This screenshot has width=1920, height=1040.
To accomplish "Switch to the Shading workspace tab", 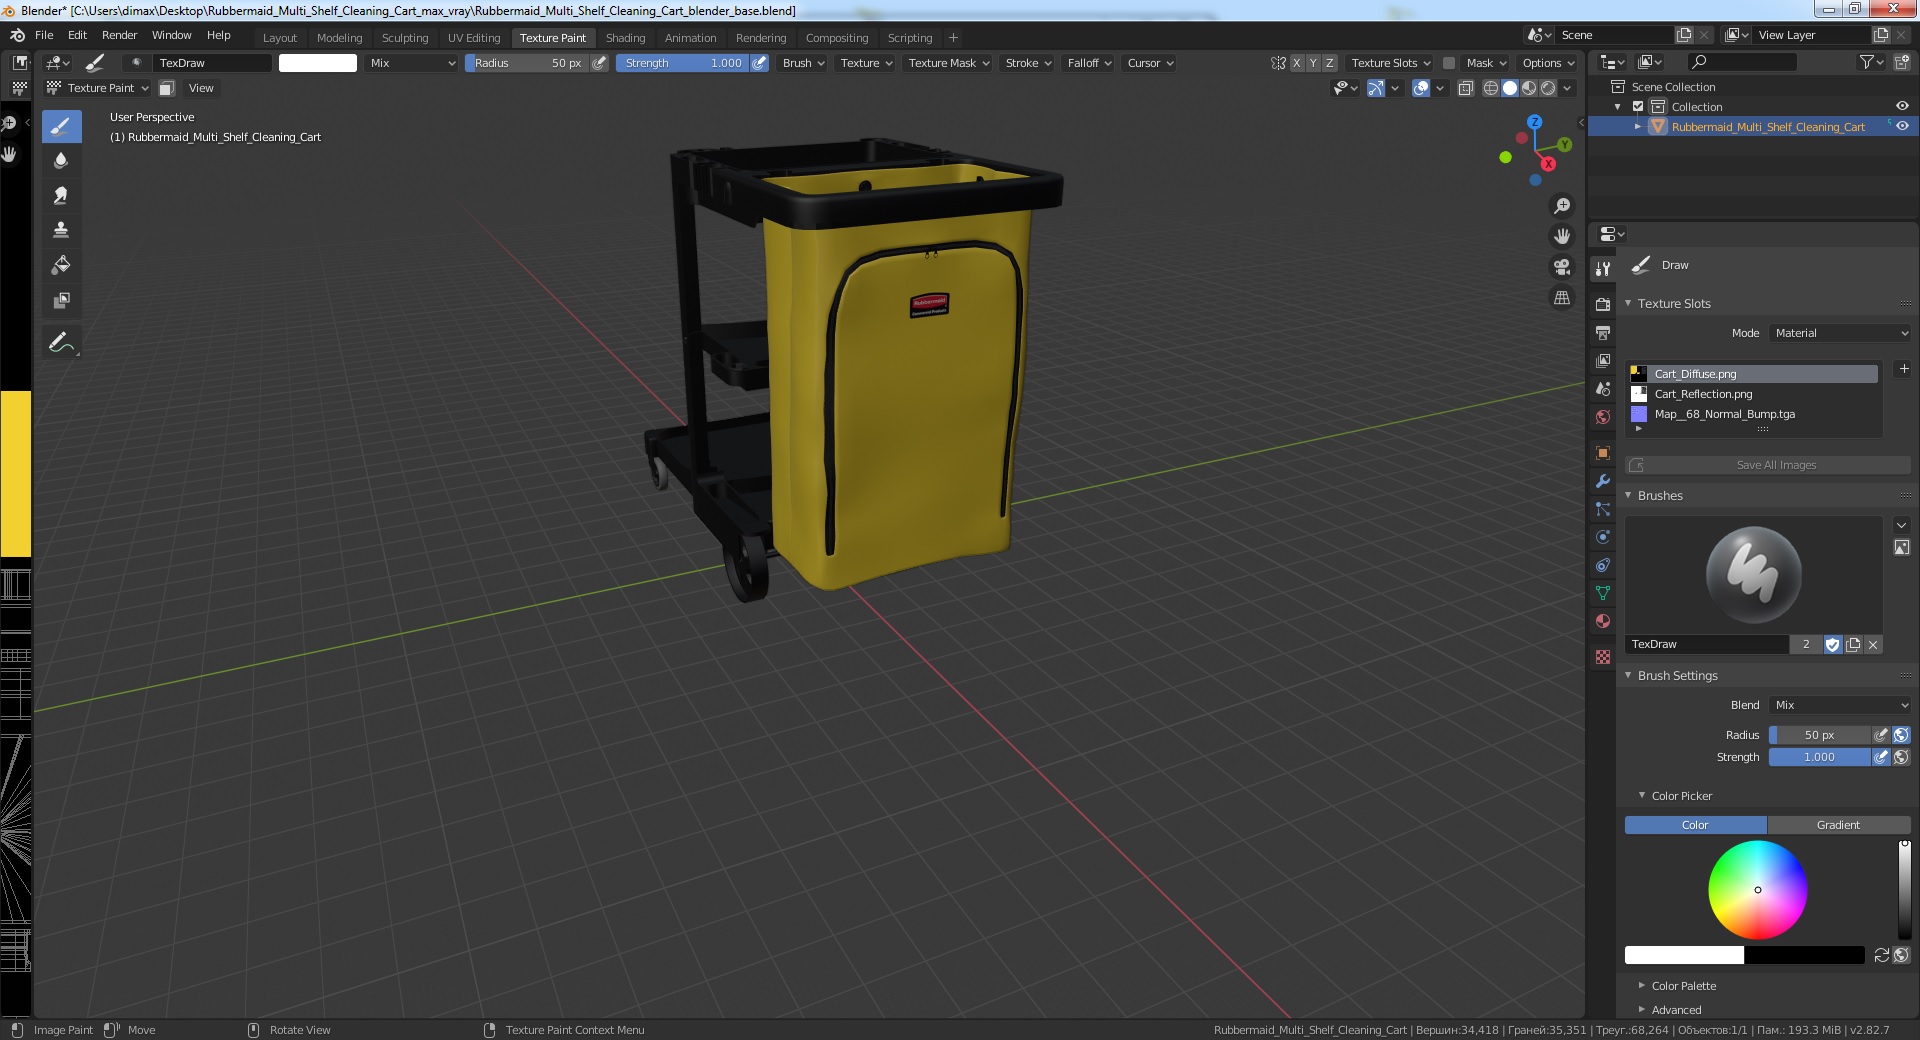I will click(x=625, y=38).
